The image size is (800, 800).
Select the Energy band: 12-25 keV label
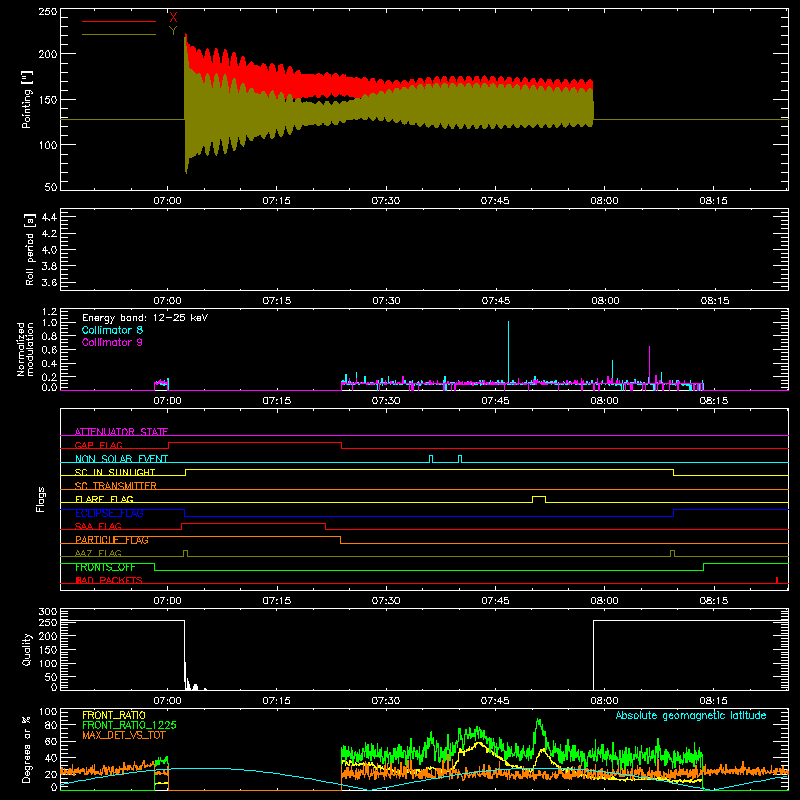145,318
